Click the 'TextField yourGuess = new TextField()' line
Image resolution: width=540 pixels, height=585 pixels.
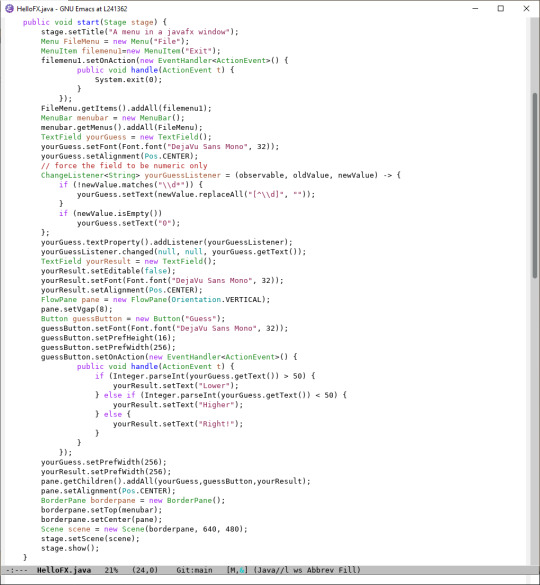pos(126,137)
